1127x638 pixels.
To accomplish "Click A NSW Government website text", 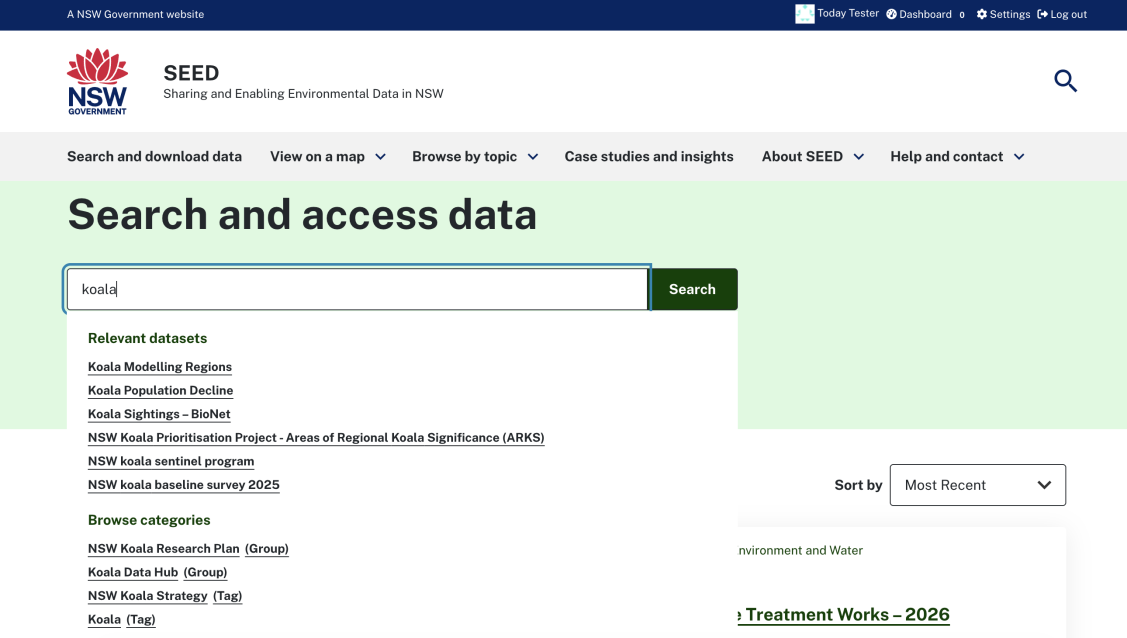I will pyautogui.click(x=135, y=14).
